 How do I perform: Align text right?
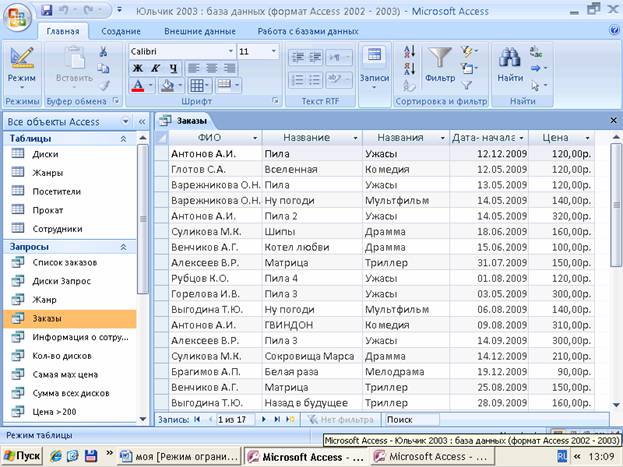point(229,68)
